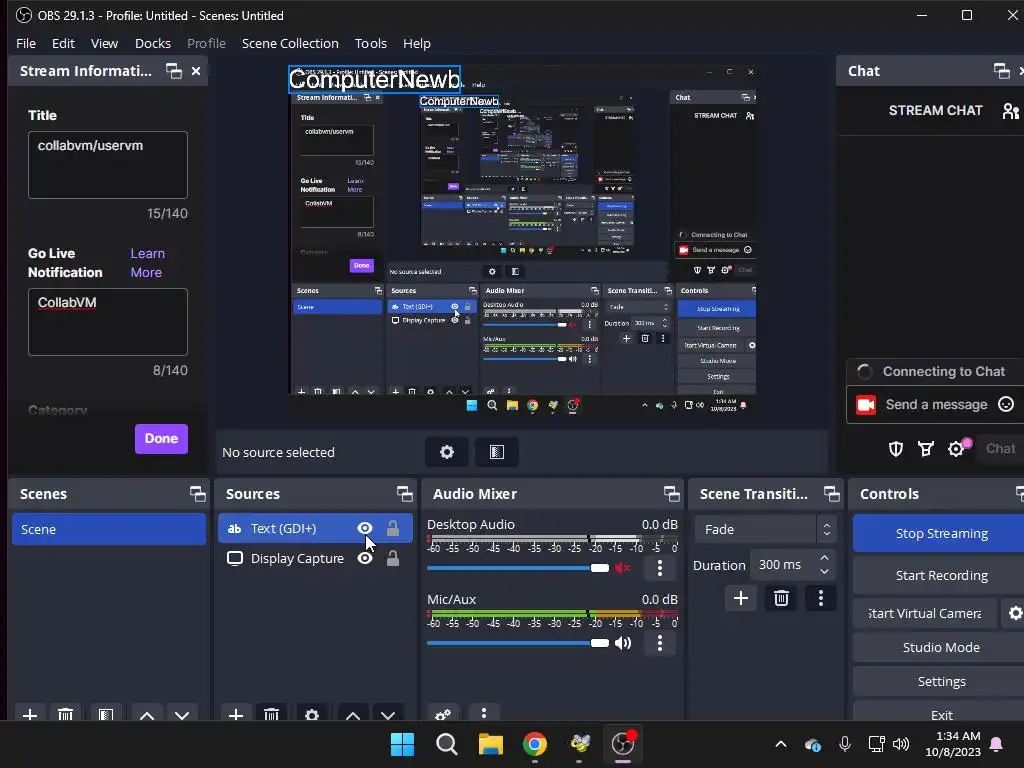Click the purple Done button
Image resolution: width=1024 pixels, height=768 pixels.
coord(161,439)
